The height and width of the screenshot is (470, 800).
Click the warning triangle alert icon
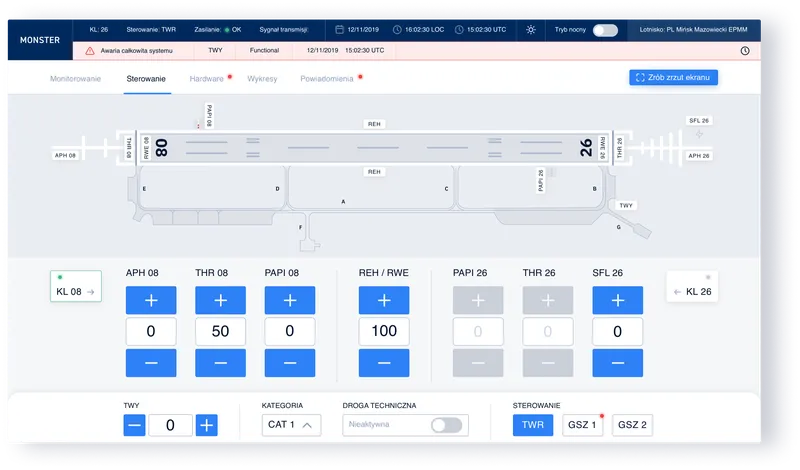point(90,51)
